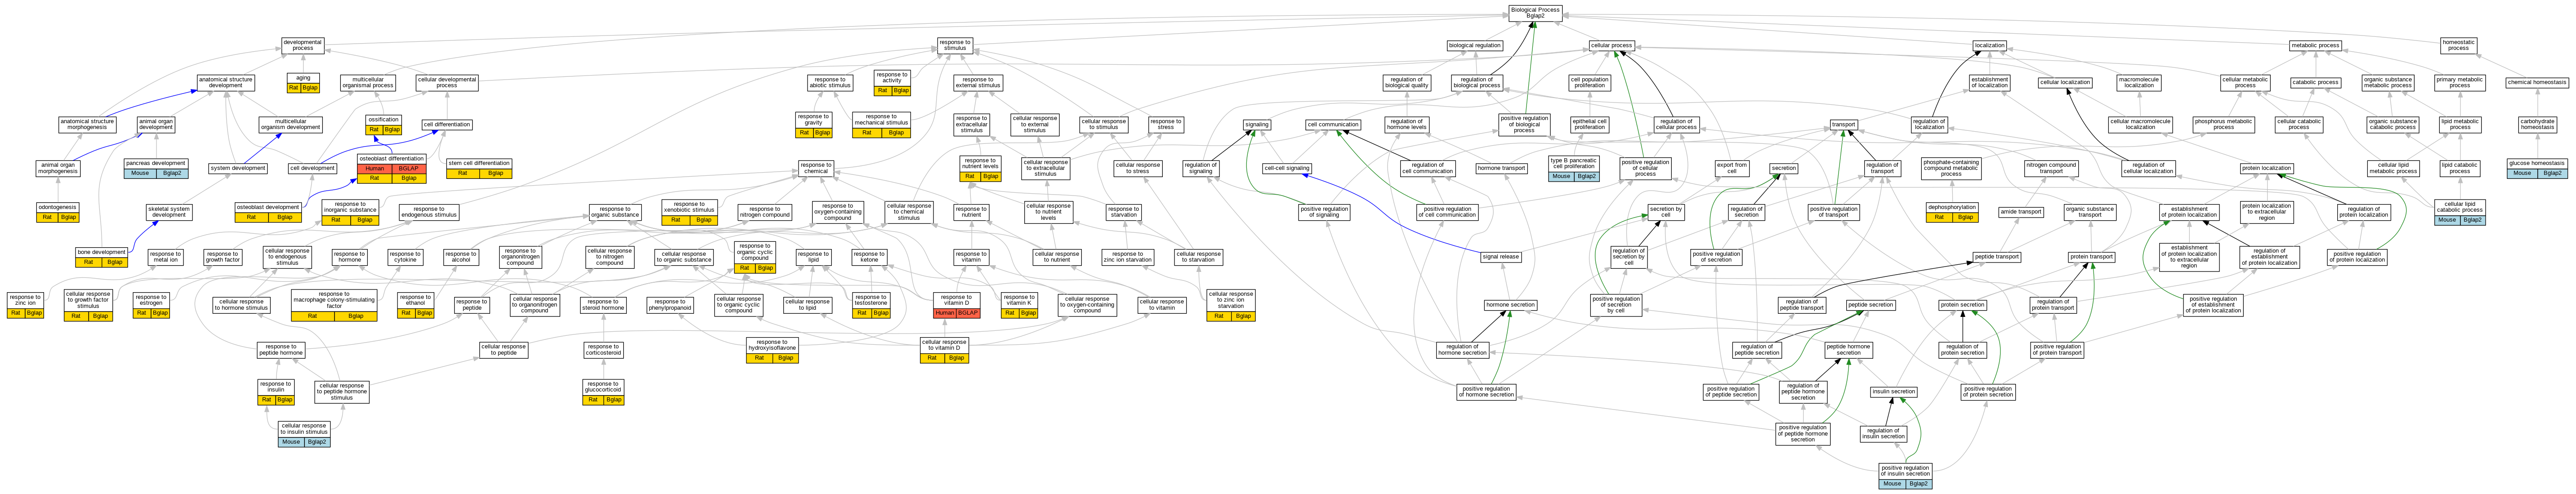Select the 'cellular response to insulin stimulus' node label
Screen dimensions: 2576x494
click(x=304, y=429)
